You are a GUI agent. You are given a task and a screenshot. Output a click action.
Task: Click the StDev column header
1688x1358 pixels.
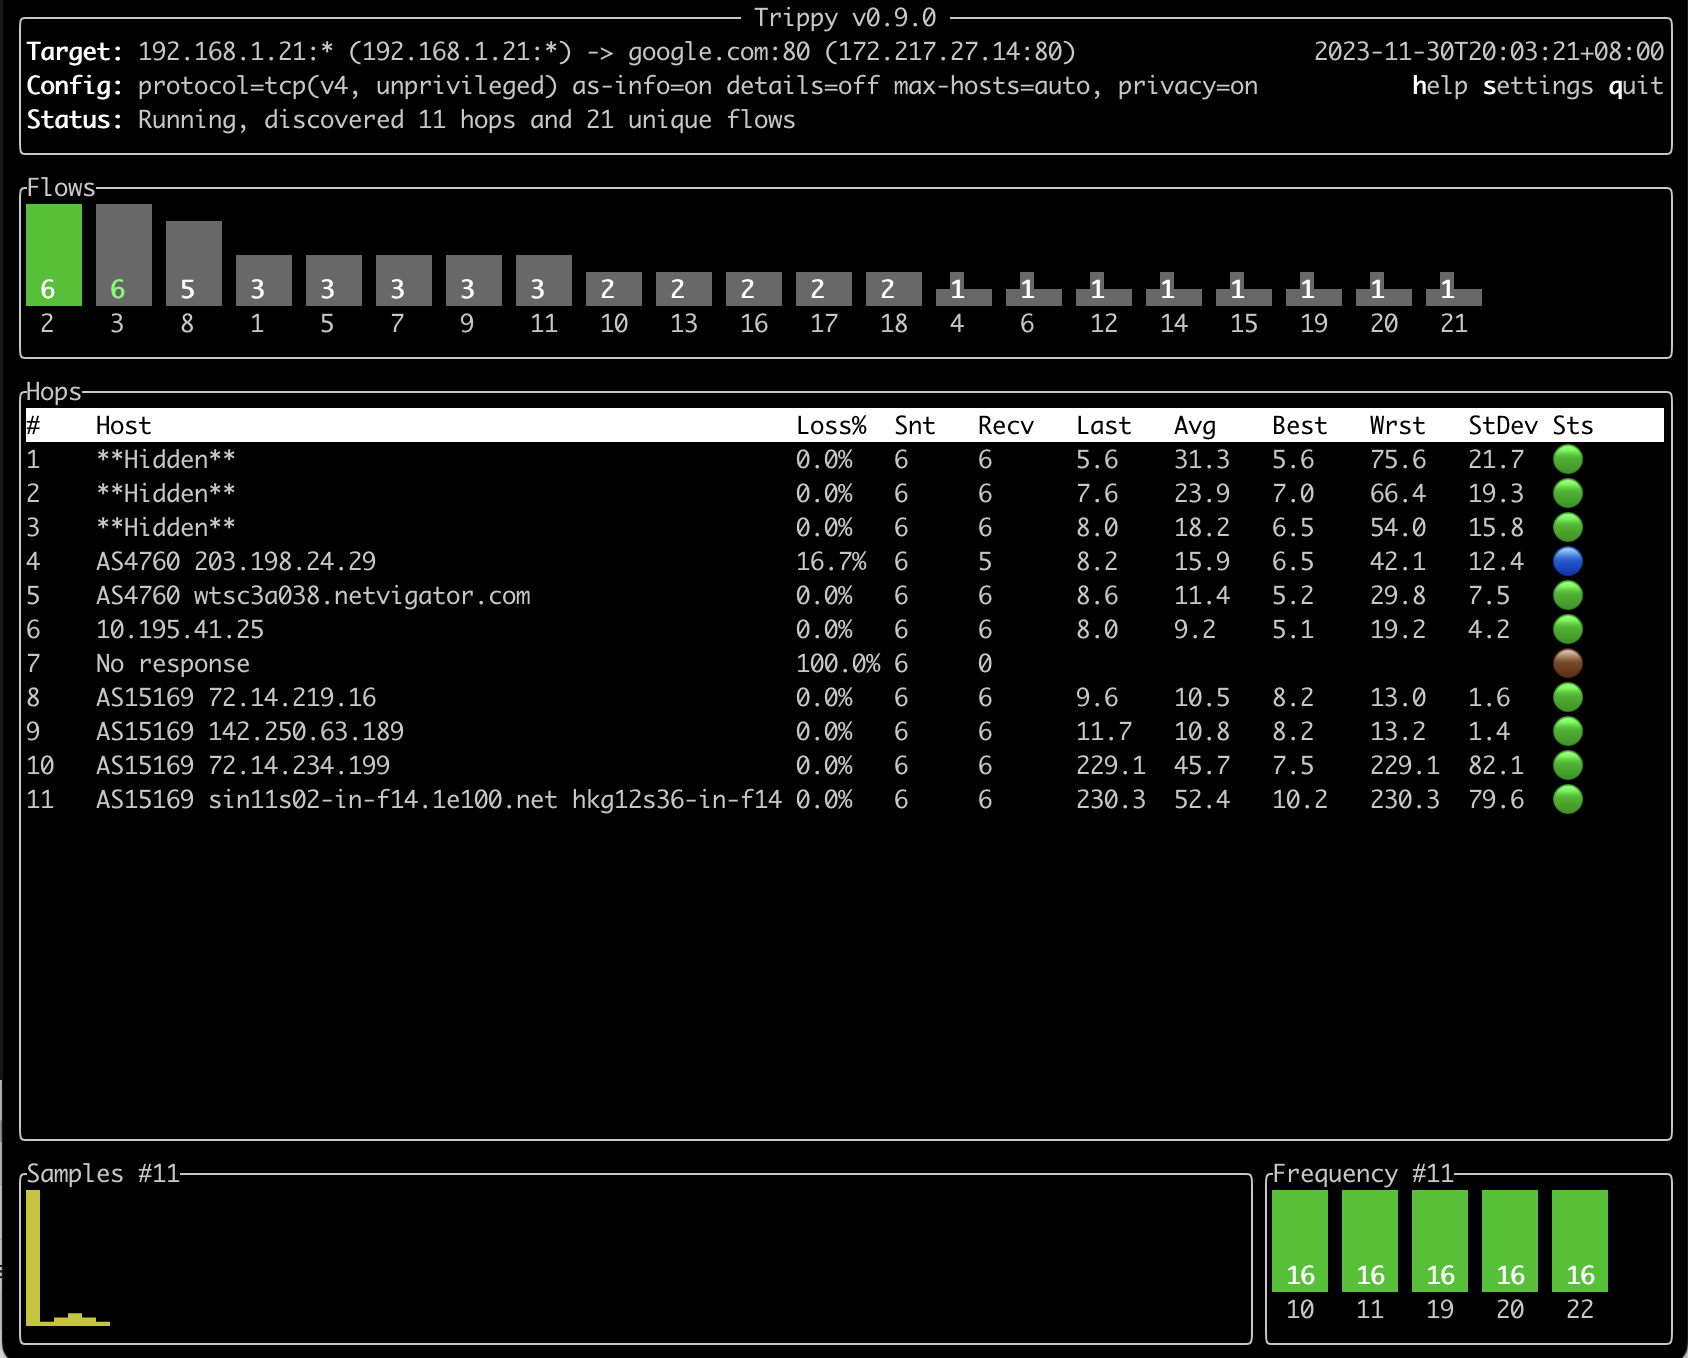tap(1503, 425)
